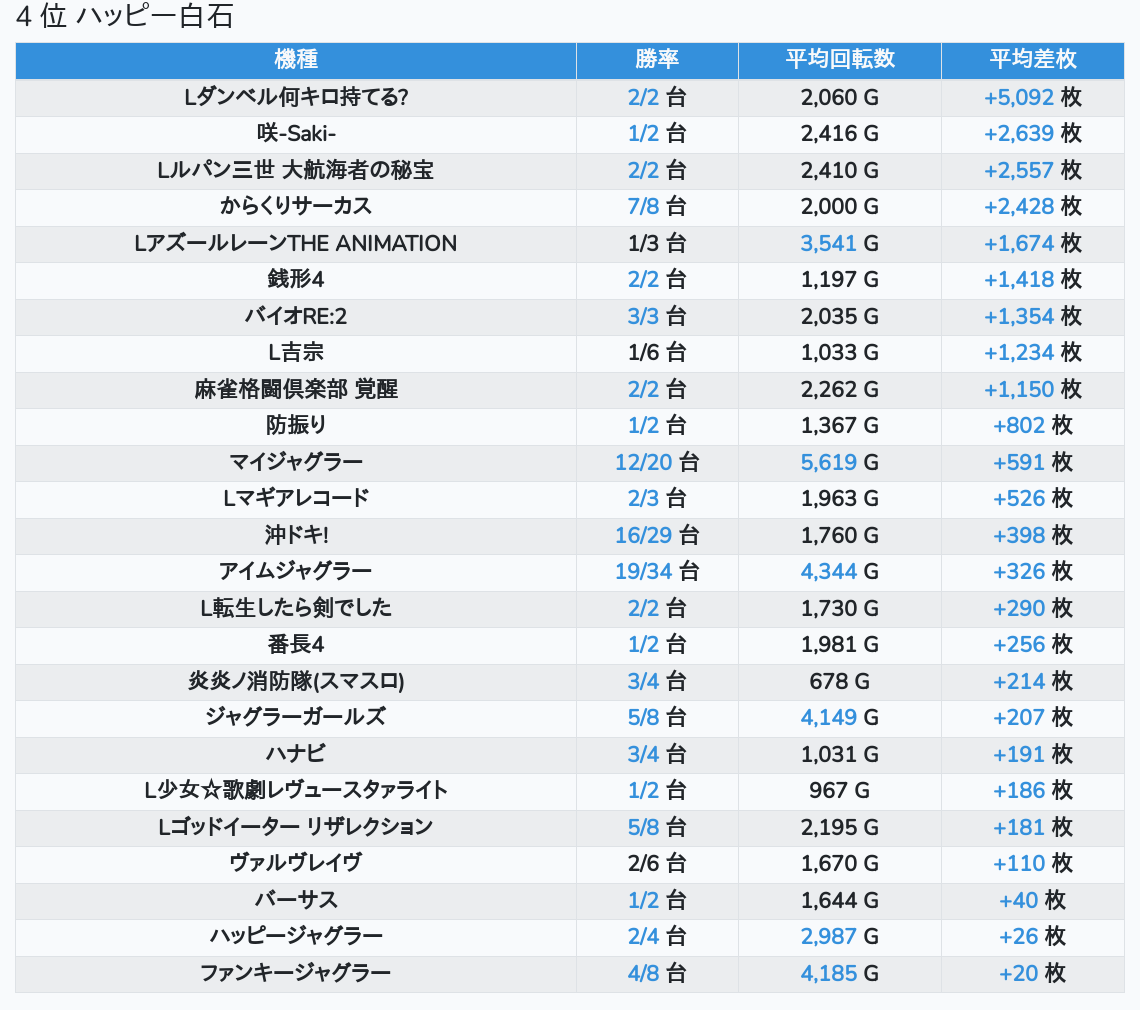The height and width of the screenshot is (1010, 1140).
Task: Click the ハッピージャグラー machine name
Action: 296,937
